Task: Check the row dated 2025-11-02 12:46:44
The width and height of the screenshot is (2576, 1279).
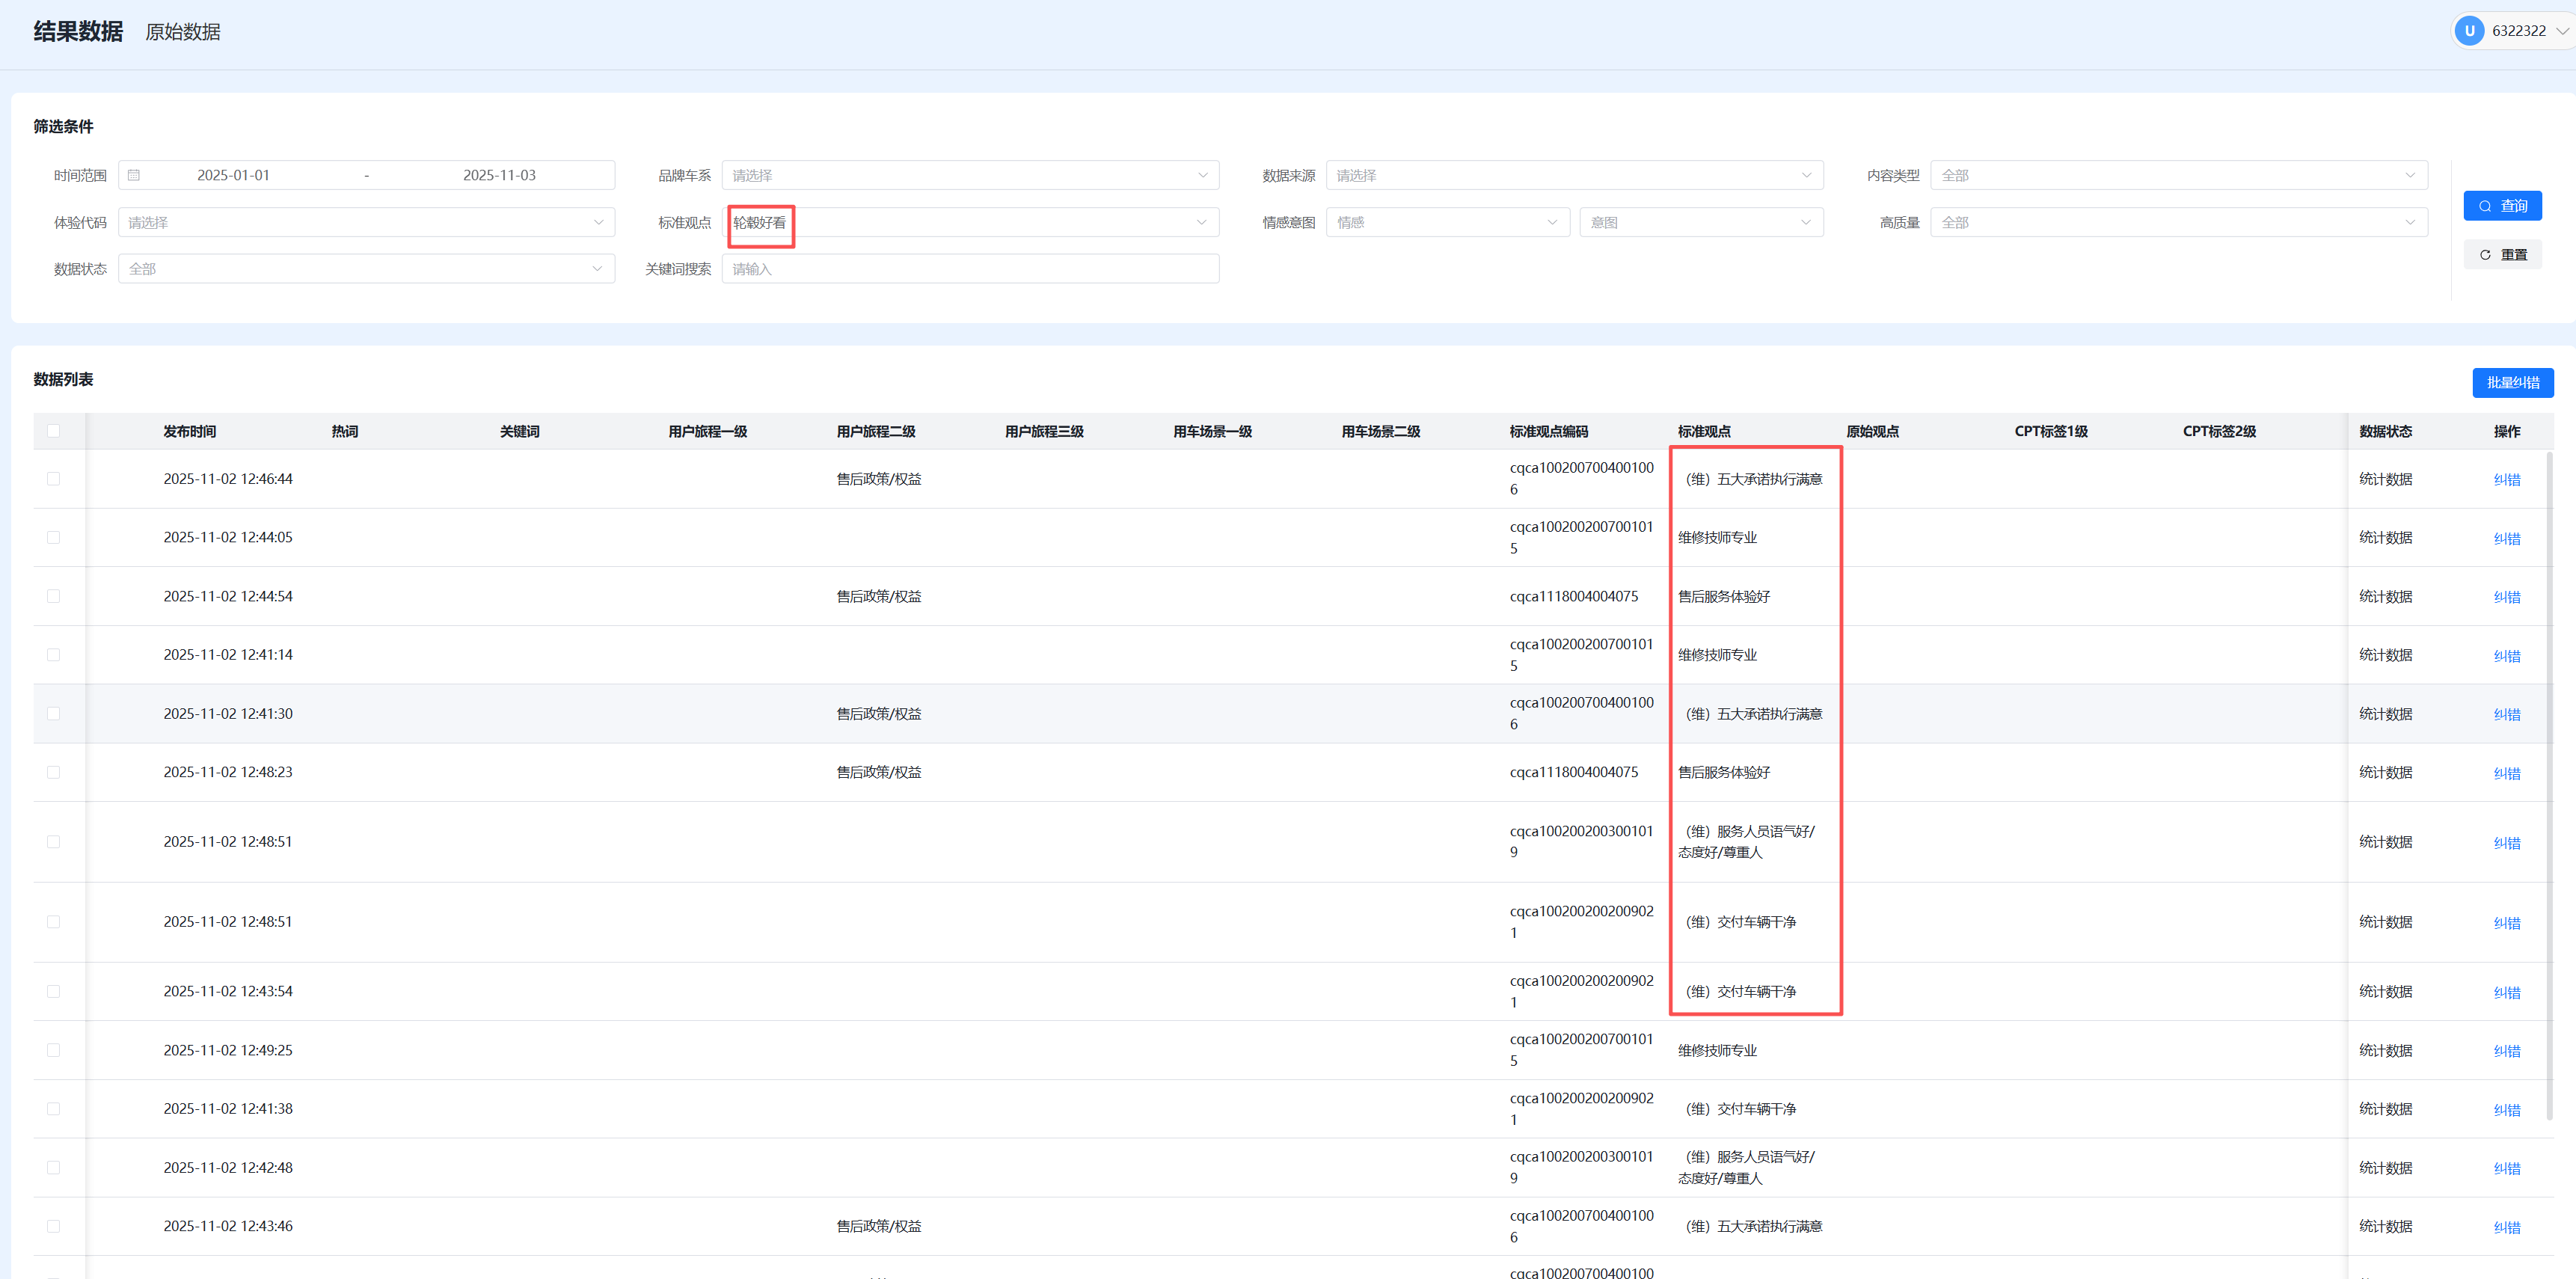Action: (53, 479)
